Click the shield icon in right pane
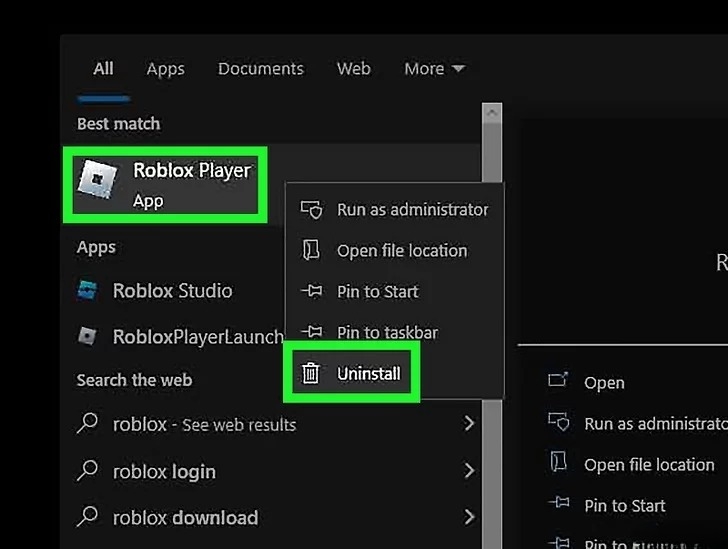 tap(559, 422)
